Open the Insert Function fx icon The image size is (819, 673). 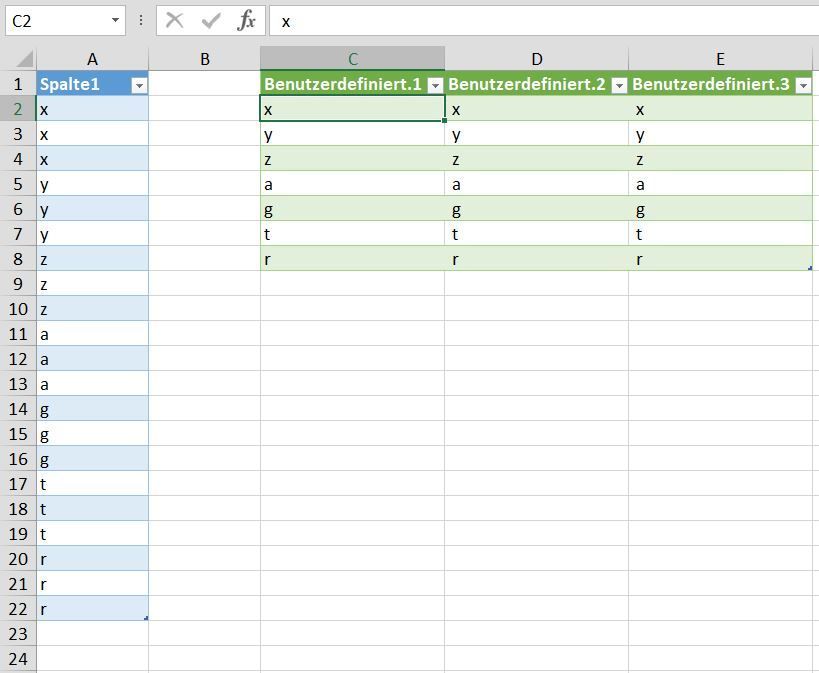click(246, 21)
